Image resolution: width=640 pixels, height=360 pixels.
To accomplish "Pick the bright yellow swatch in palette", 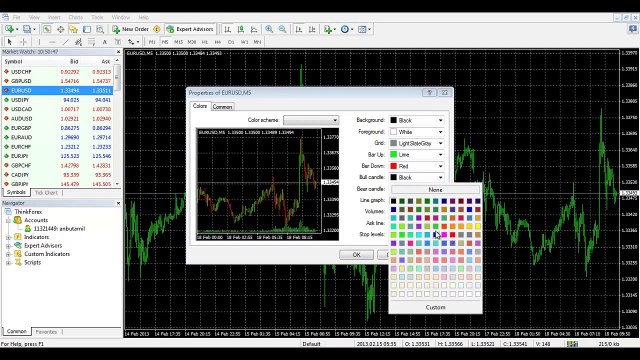I will coord(478,226).
